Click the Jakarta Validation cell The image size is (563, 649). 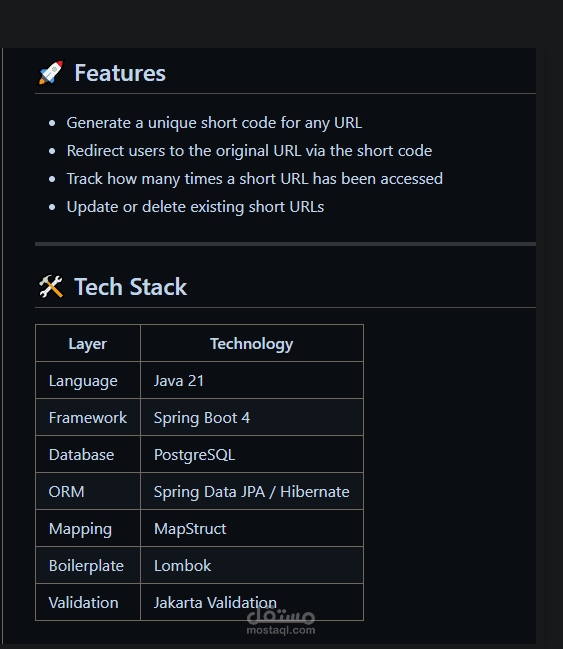pyautogui.click(x=252, y=602)
